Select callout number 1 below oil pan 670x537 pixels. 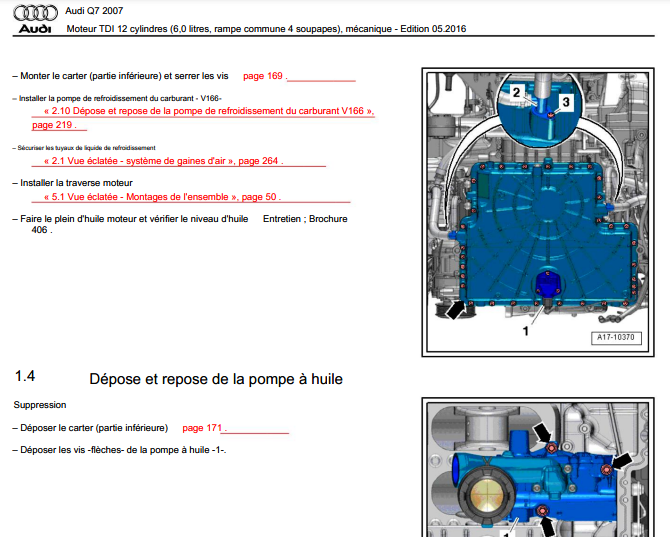[525, 332]
